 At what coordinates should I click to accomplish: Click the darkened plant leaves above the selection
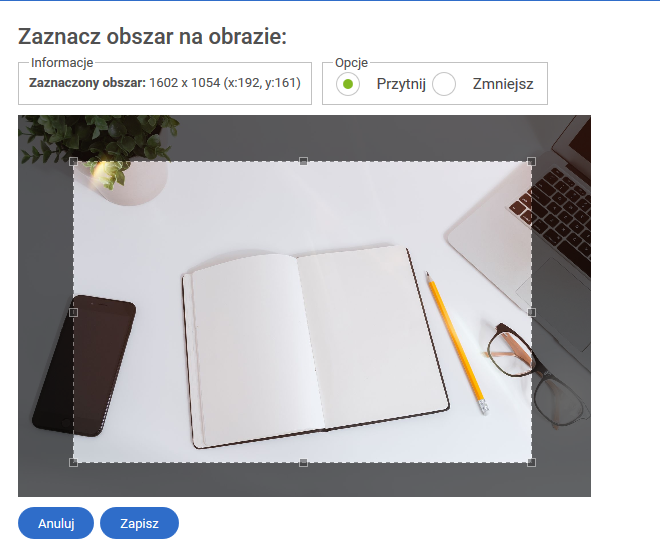(x=99, y=137)
